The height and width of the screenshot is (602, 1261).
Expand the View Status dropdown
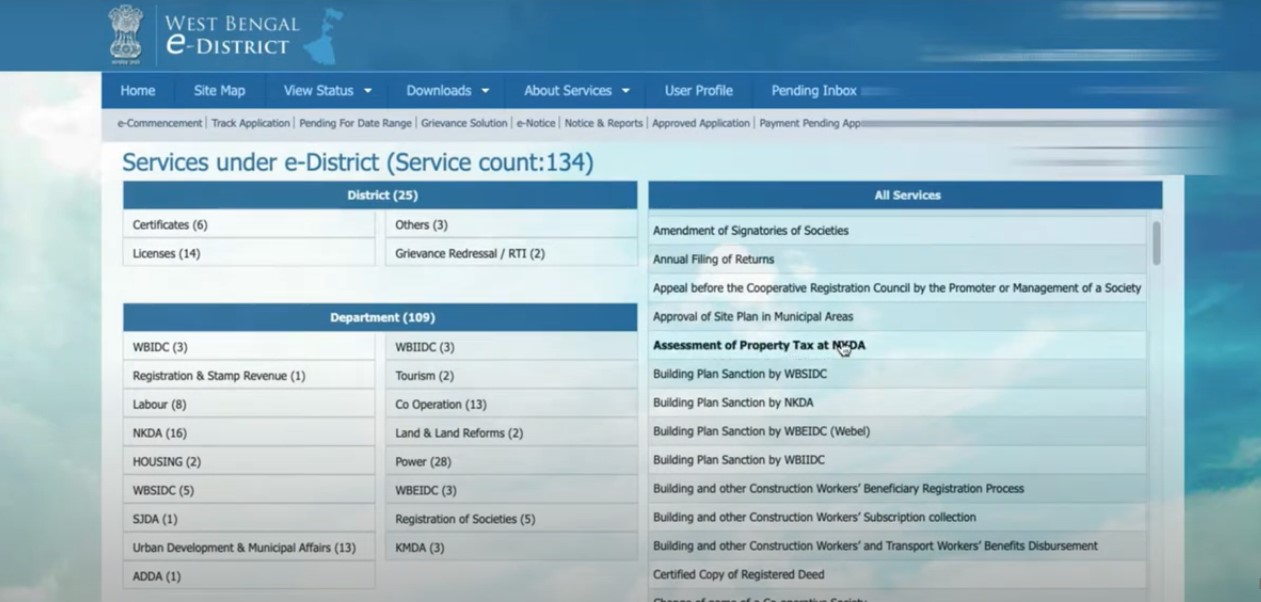pos(327,90)
